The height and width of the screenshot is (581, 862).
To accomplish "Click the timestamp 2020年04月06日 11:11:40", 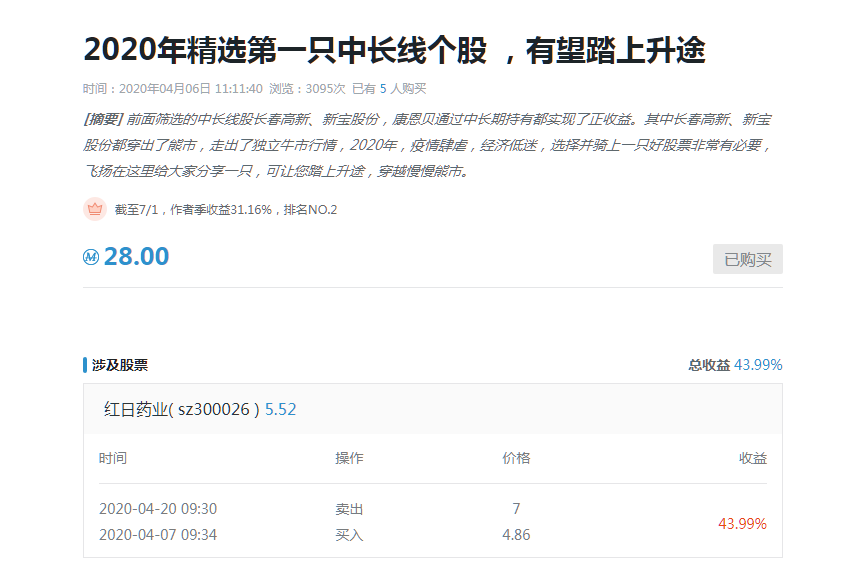I will click(x=191, y=88).
